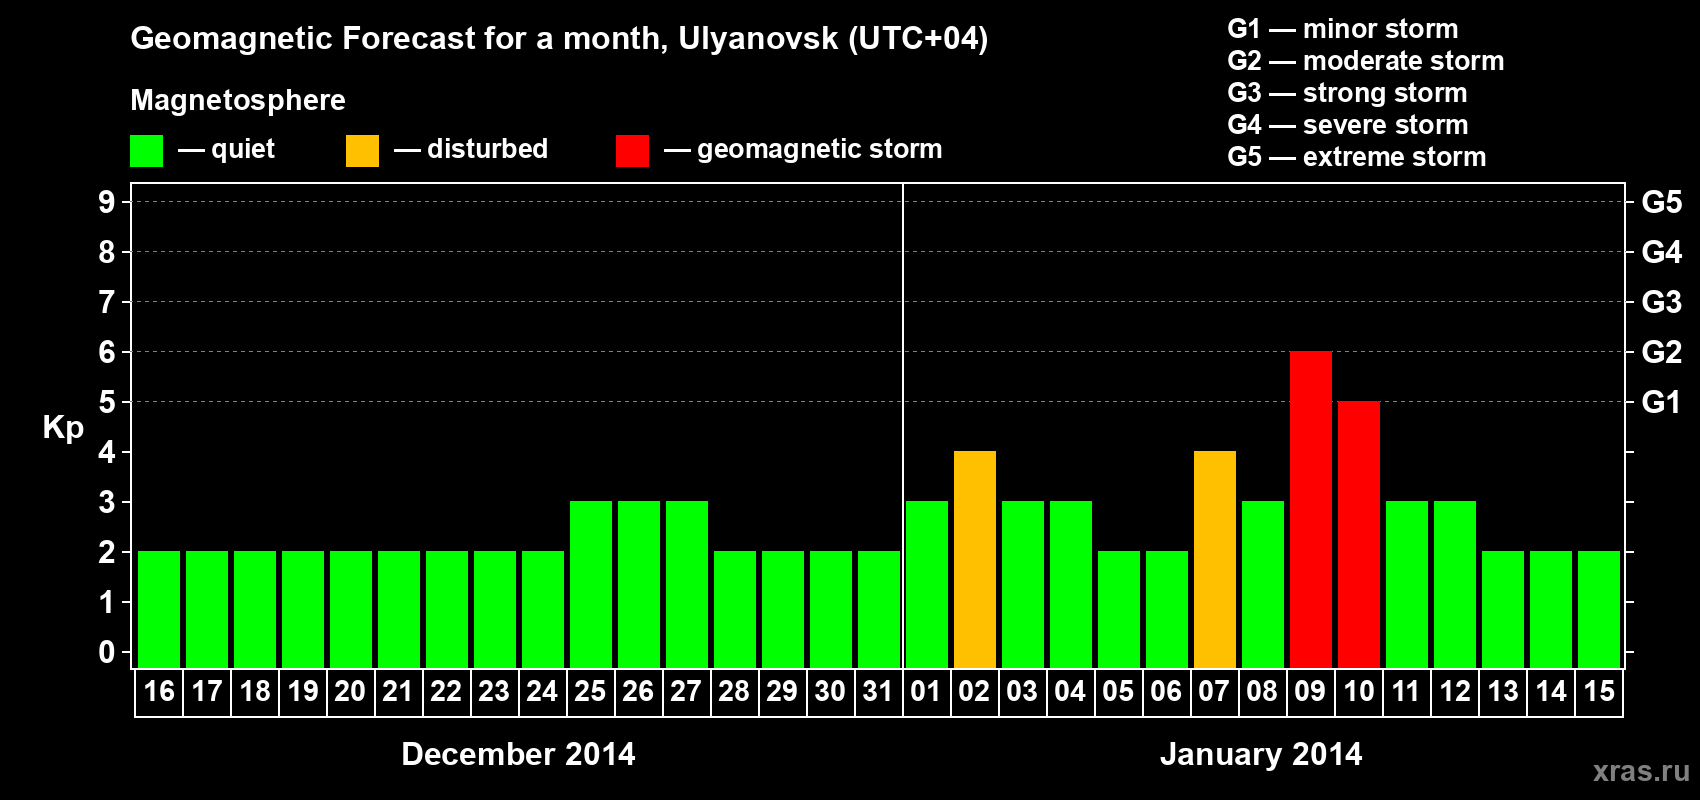The height and width of the screenshot is (800, 1700).
Task: Click the 'December 2014' month label
Action: pos(518,754)
